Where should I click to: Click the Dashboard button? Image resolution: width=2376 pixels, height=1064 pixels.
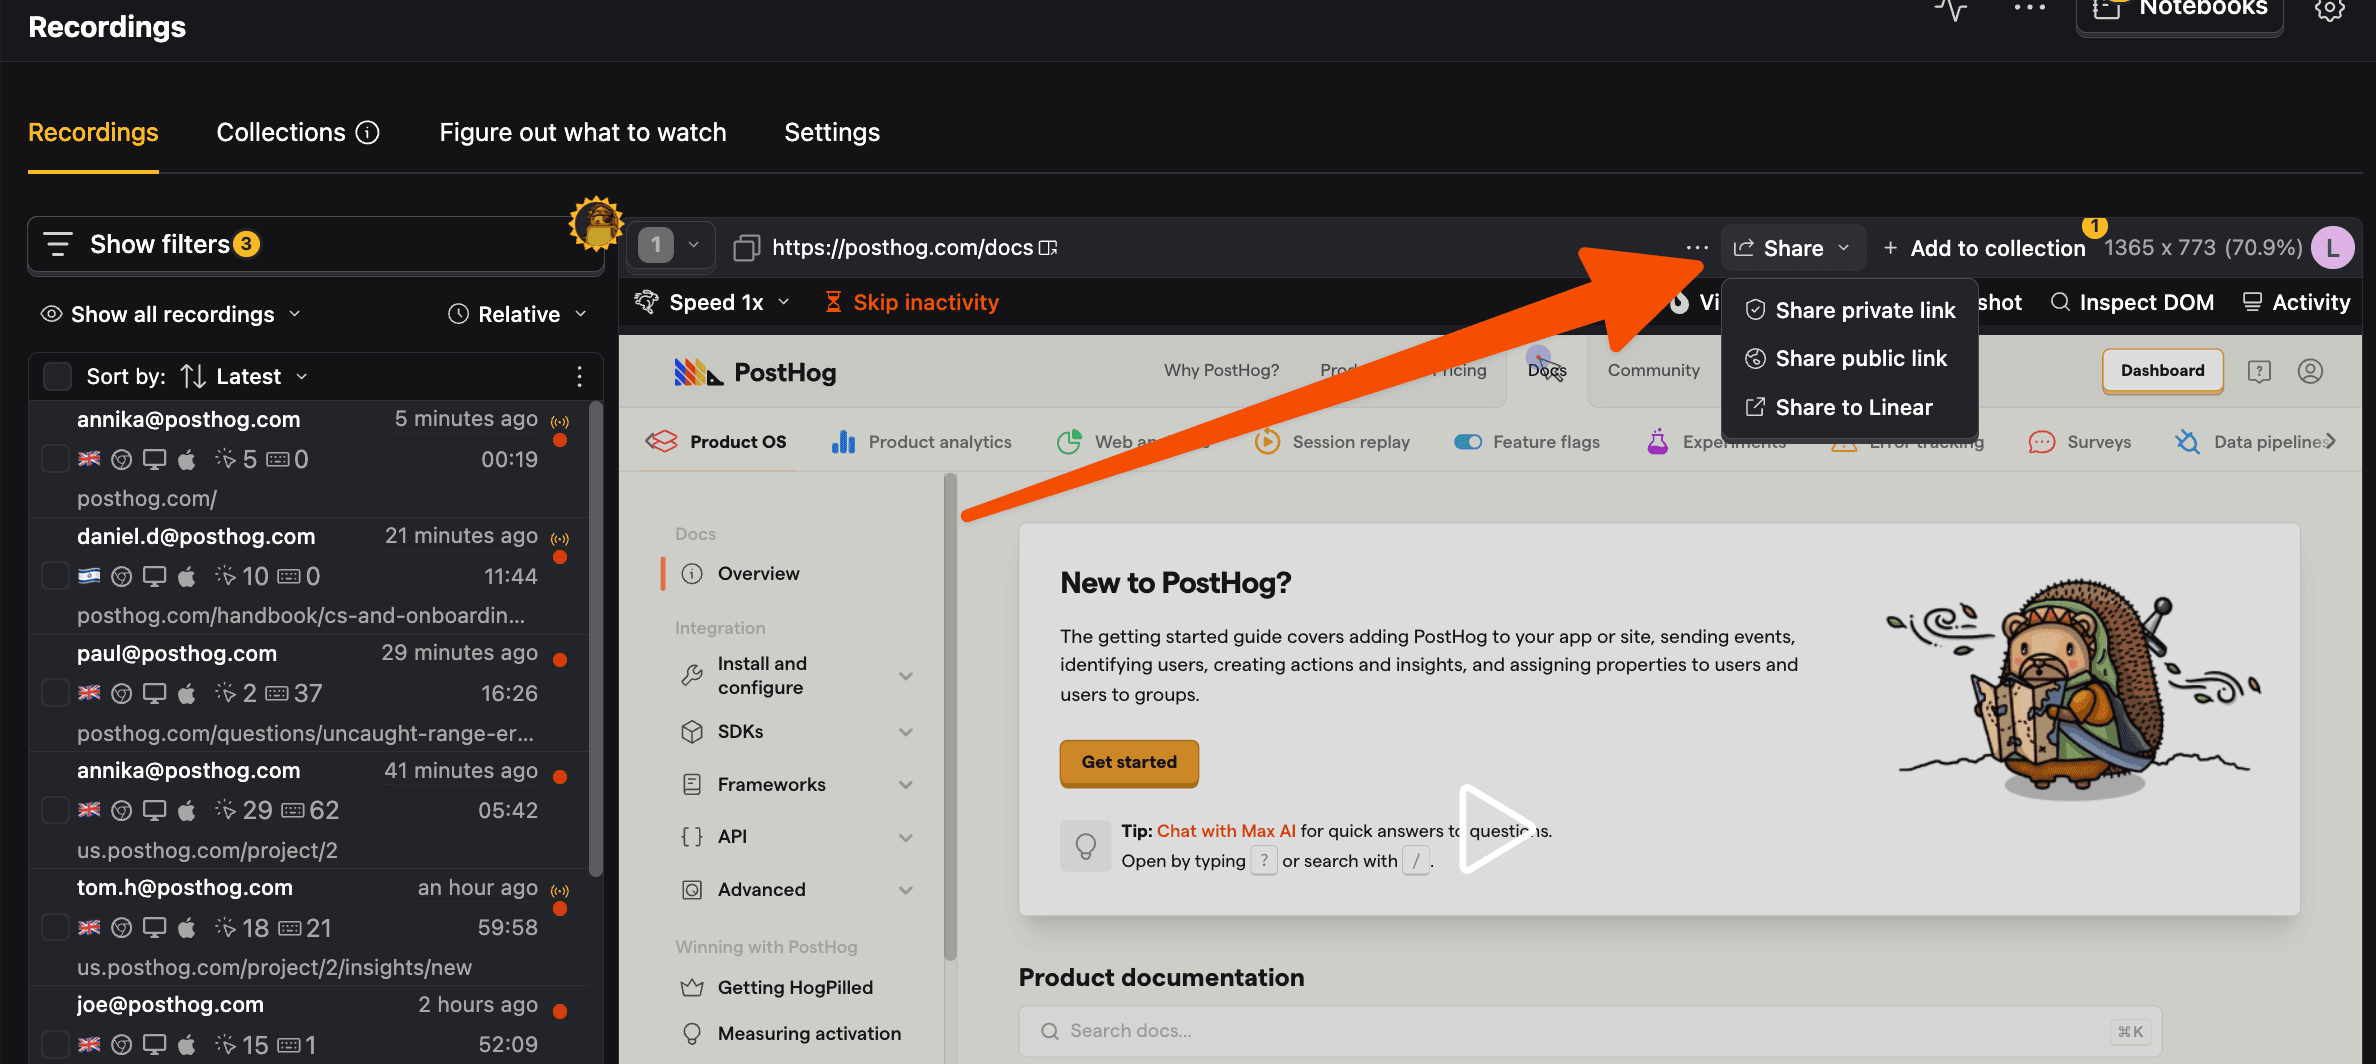2162,370
